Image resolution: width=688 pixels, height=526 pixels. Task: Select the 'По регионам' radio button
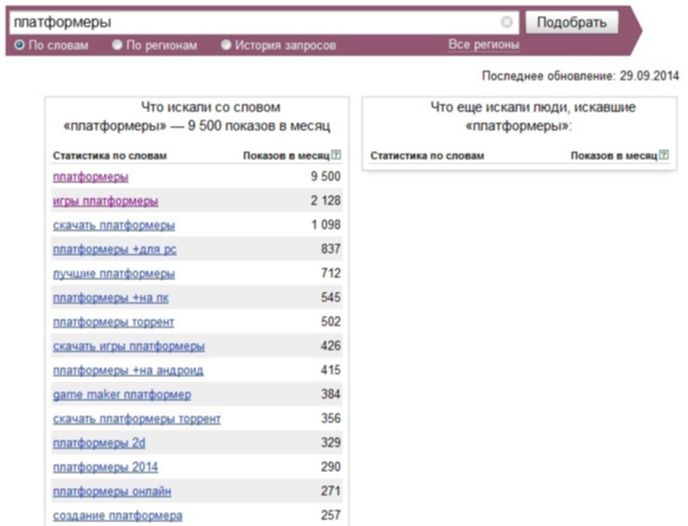click(117, 45)
